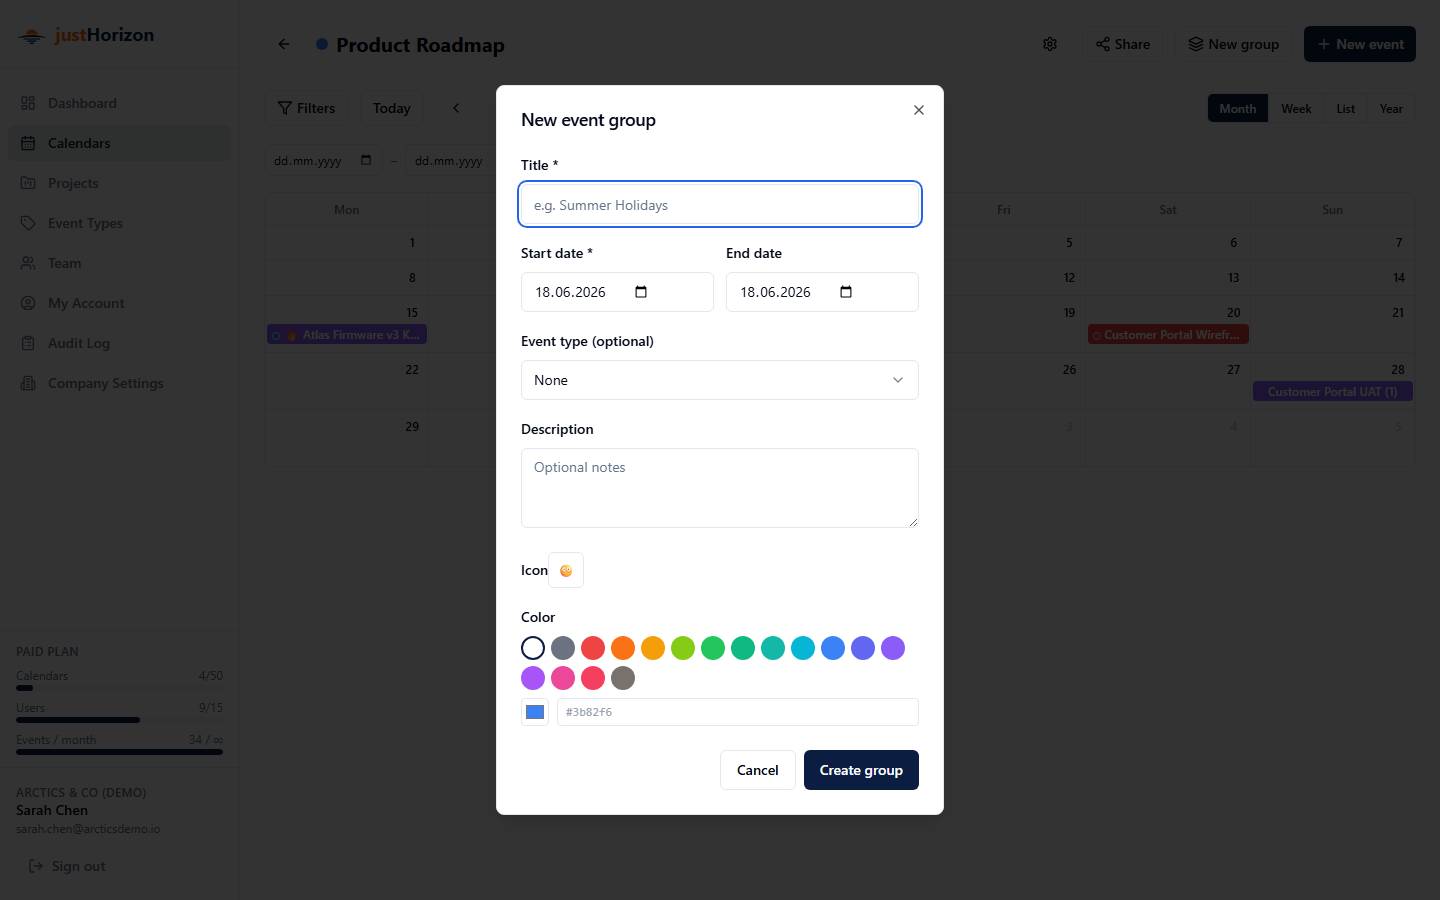
Task: Click the Calendars sidebar icon
Action: (28, 143)
